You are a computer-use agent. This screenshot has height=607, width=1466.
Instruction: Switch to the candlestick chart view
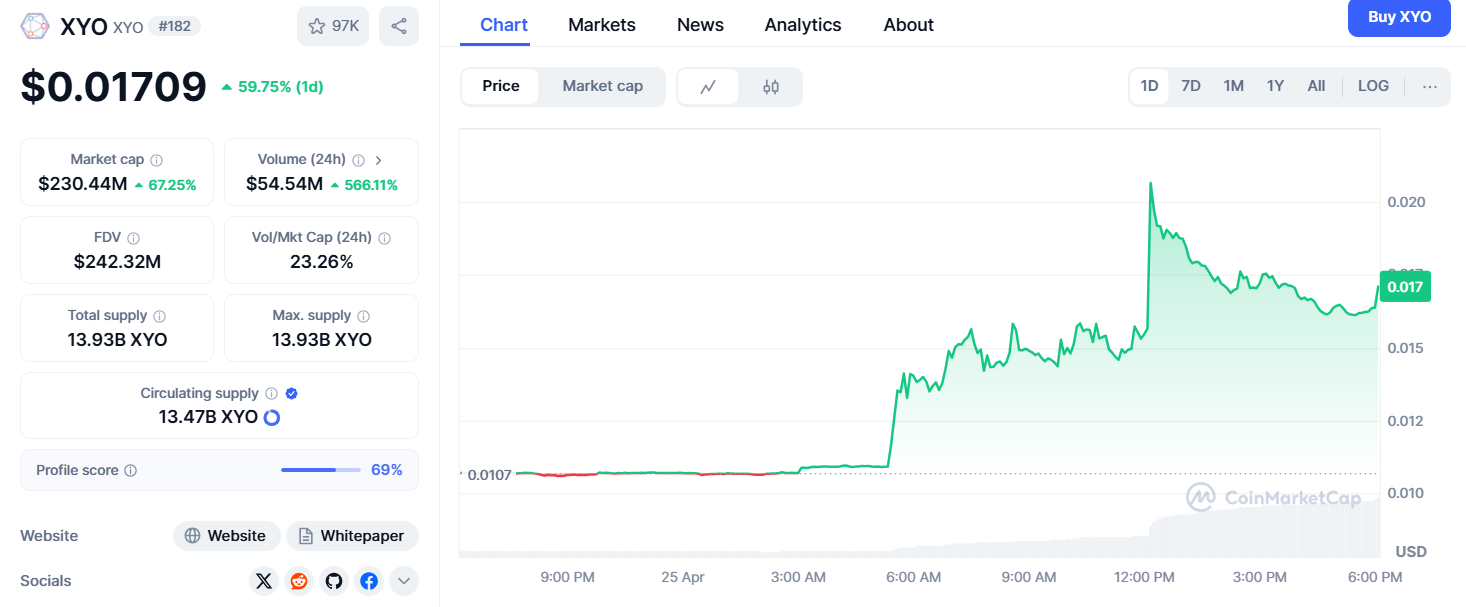pyautogui.click(x=771, y=87)
